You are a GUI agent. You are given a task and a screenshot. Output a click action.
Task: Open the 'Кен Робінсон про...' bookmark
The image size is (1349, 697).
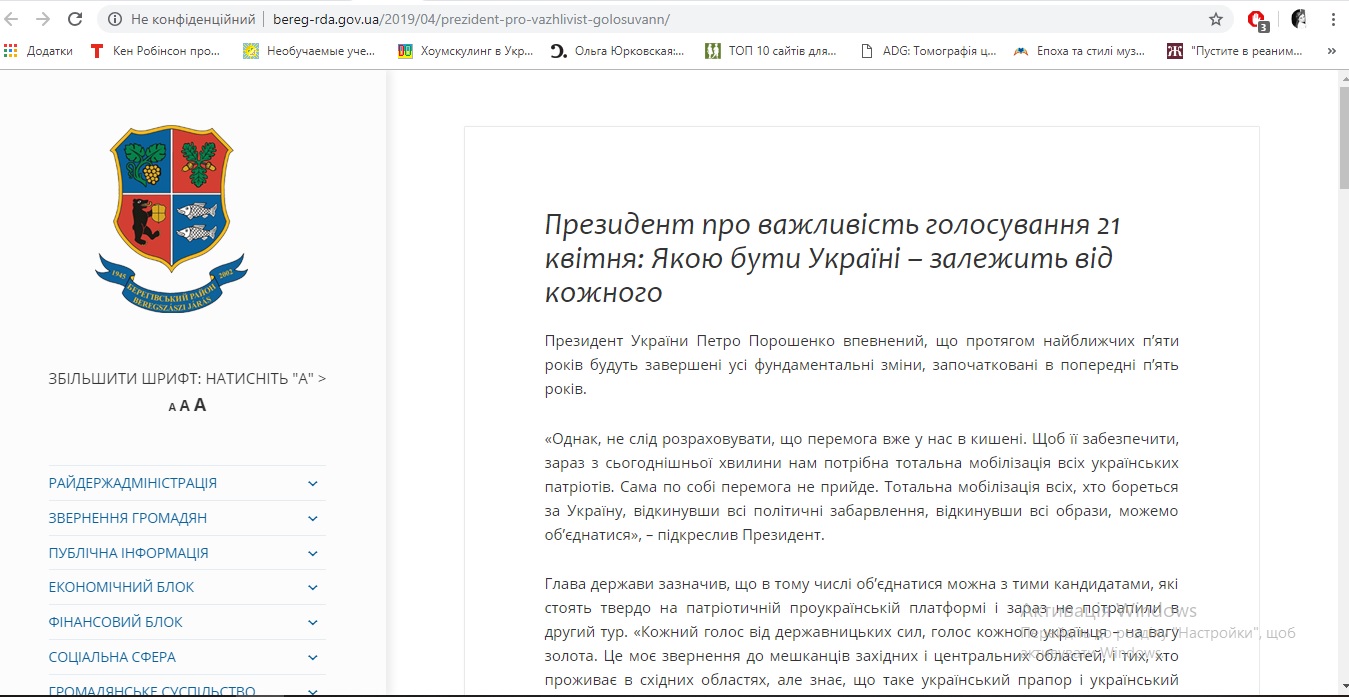(x=156, y=51)
